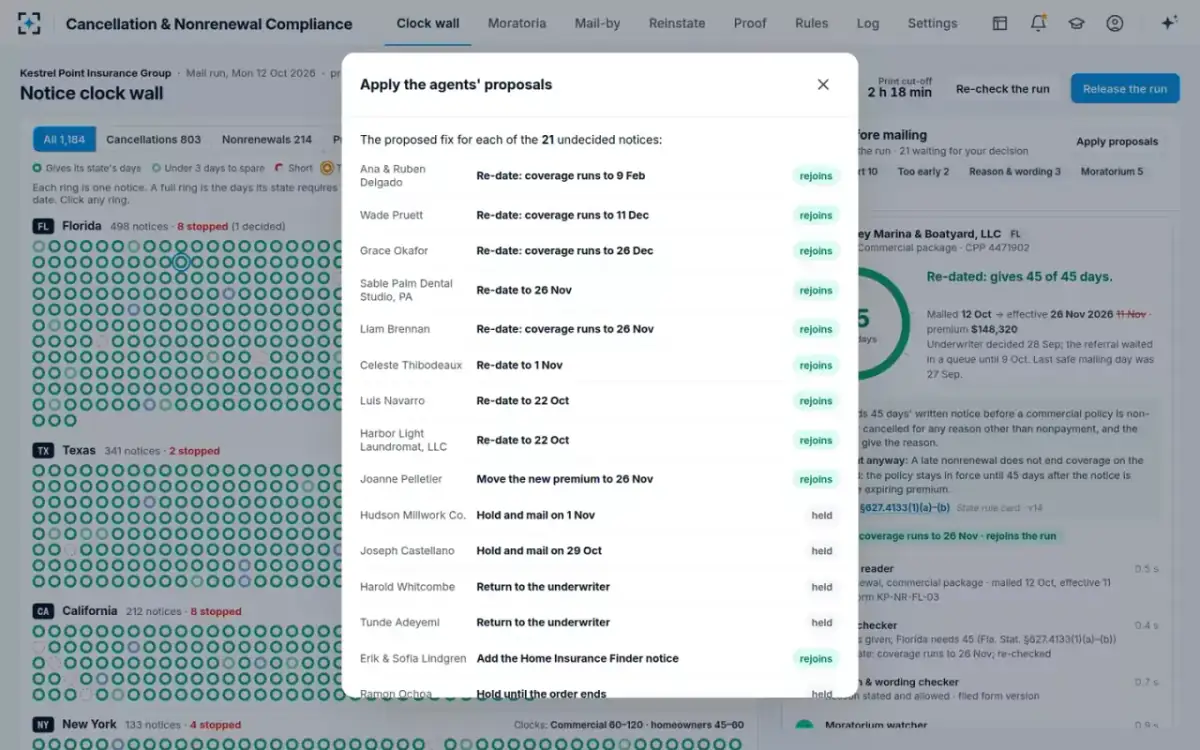Click Wade Pruett in the proposals list

[x=391, y=215]
